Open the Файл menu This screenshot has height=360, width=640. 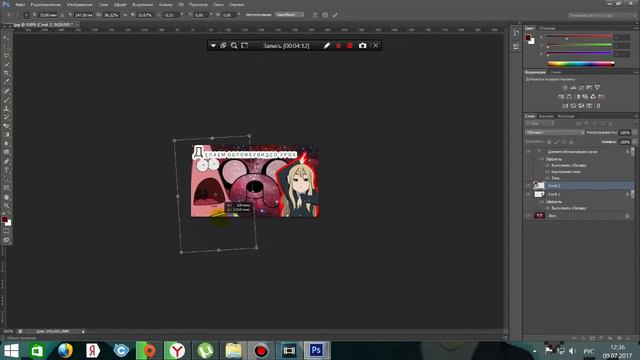click(x=20, y=4)
